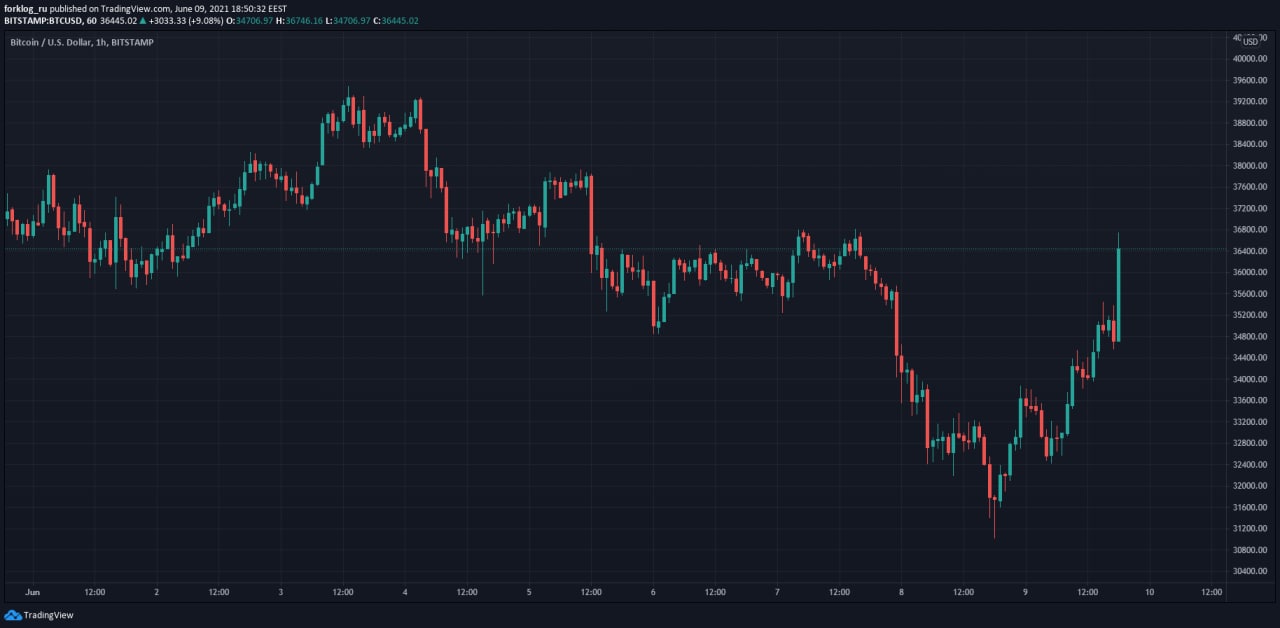
Task: Select day 8 marker on time axis
Action: tap(901, 592)
